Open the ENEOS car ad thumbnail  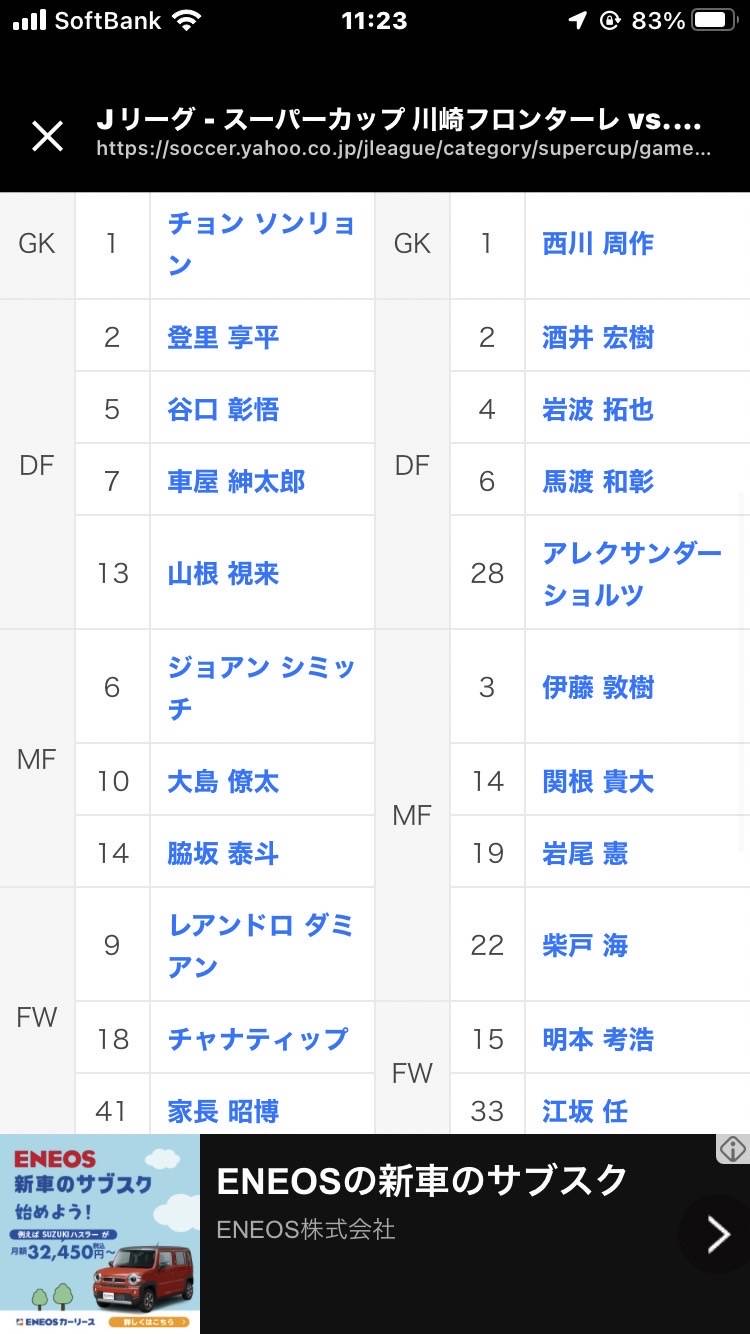pos(100,1234)
